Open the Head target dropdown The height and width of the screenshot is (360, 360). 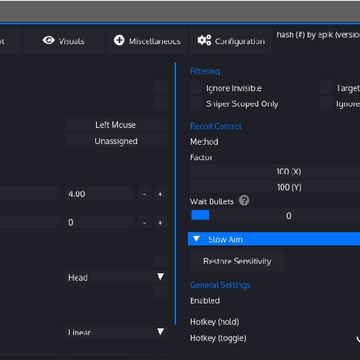116,277
